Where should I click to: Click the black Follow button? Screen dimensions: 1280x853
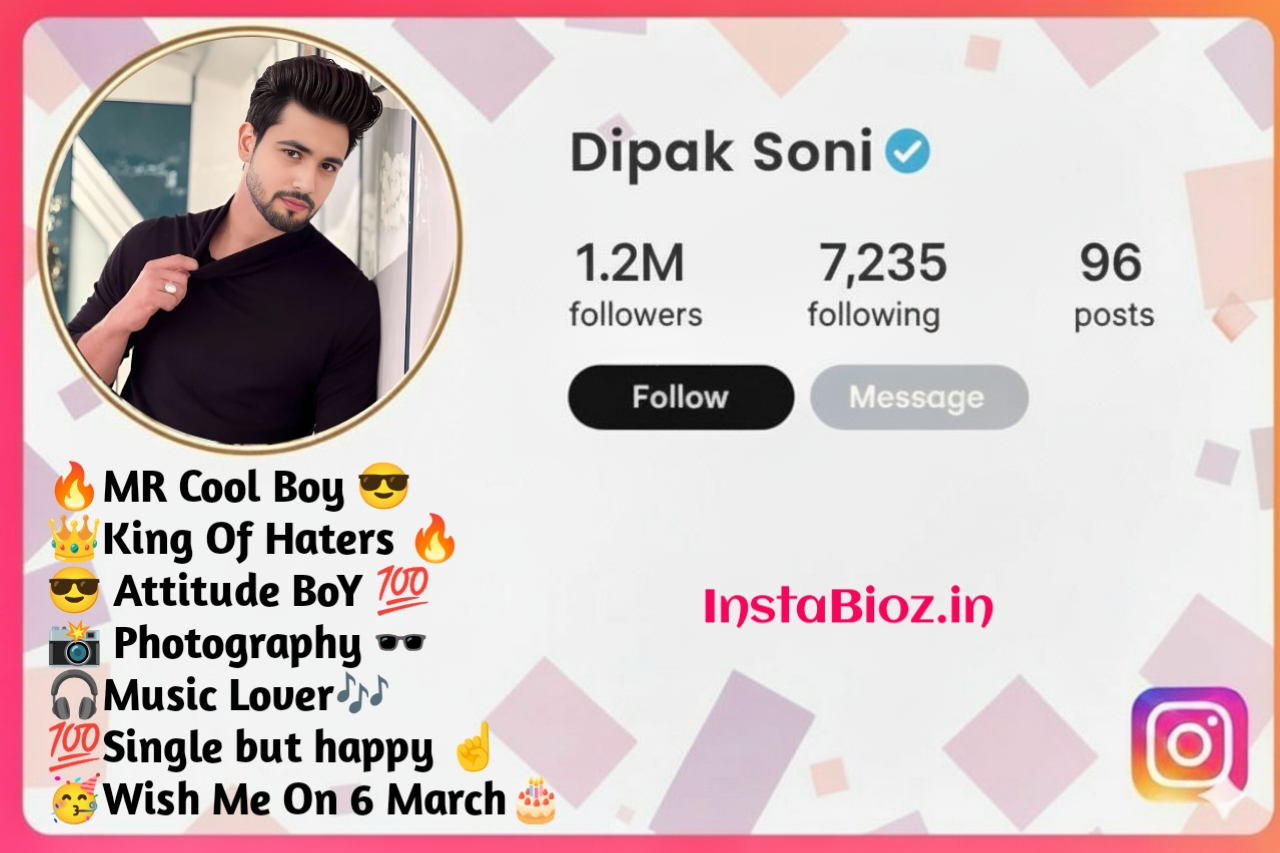(681, 397)
